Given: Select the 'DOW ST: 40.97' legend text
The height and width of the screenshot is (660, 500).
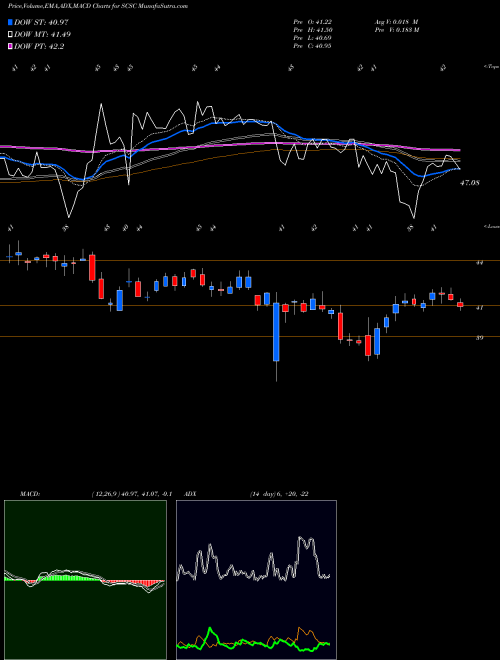Looking at the screenshot, I should click(41, 22).
